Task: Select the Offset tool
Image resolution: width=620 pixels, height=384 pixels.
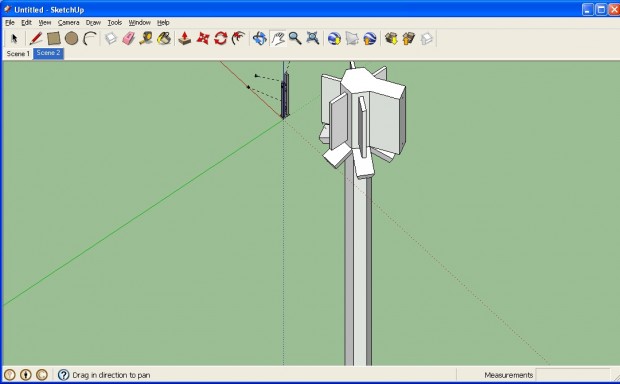Action: click(238, 38)
